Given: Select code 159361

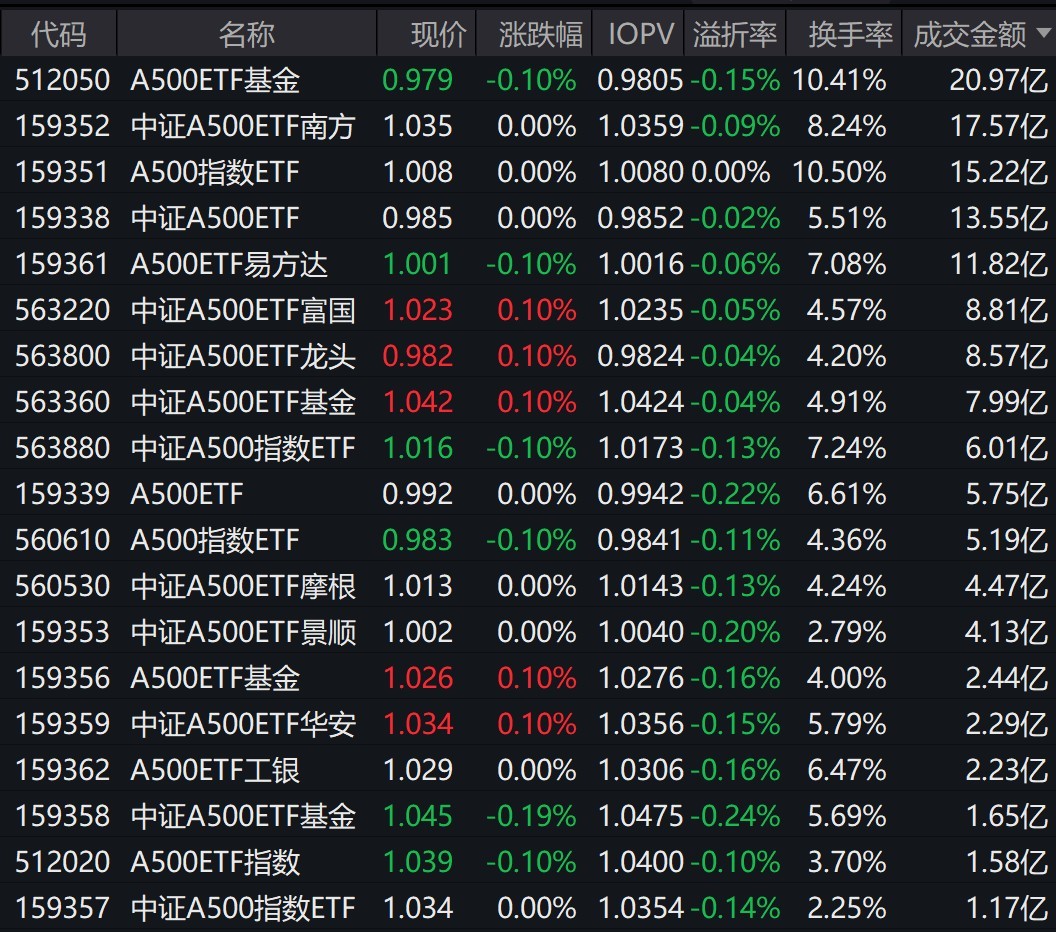Looking at the screenshot, I should pyautogui.click(x=62, y=264).
